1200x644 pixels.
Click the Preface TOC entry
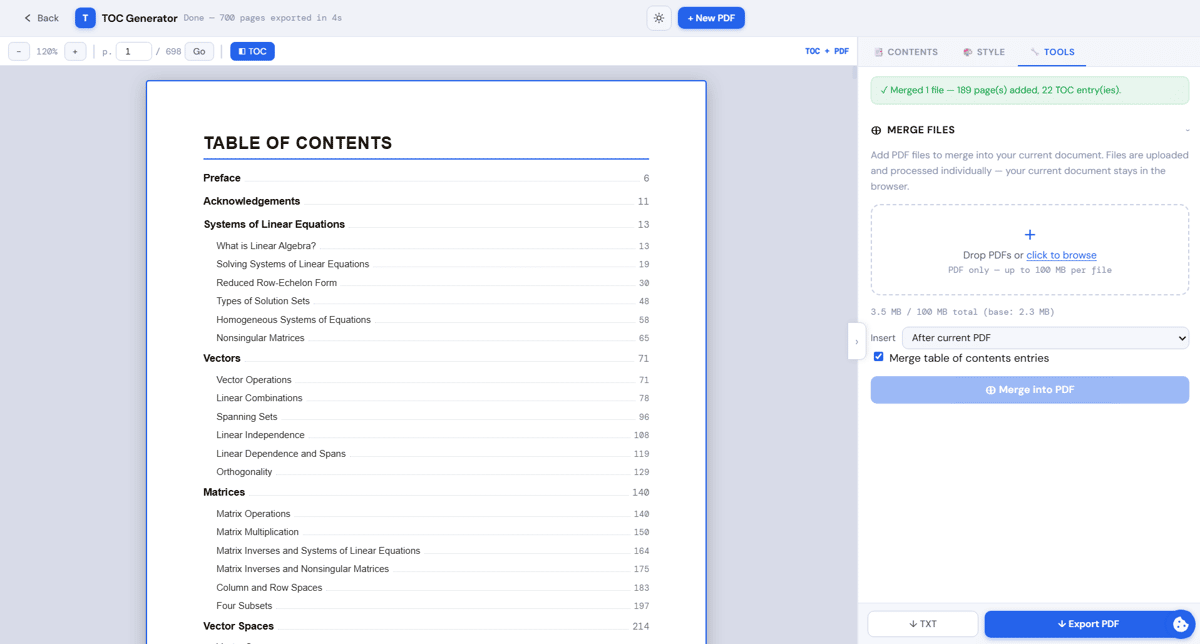tap(426, 178)
